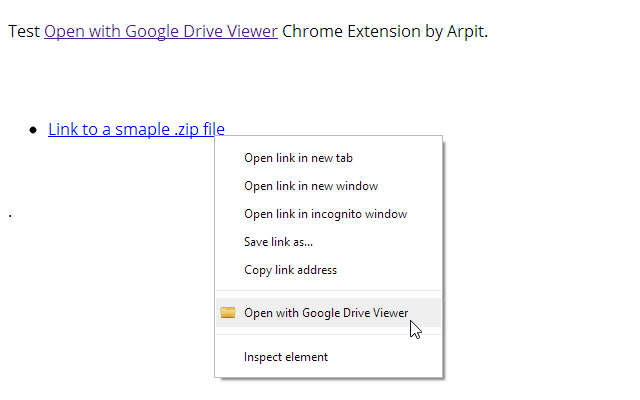Click the separator line above Inspect element
640x400 pixels.
[328, 335]
